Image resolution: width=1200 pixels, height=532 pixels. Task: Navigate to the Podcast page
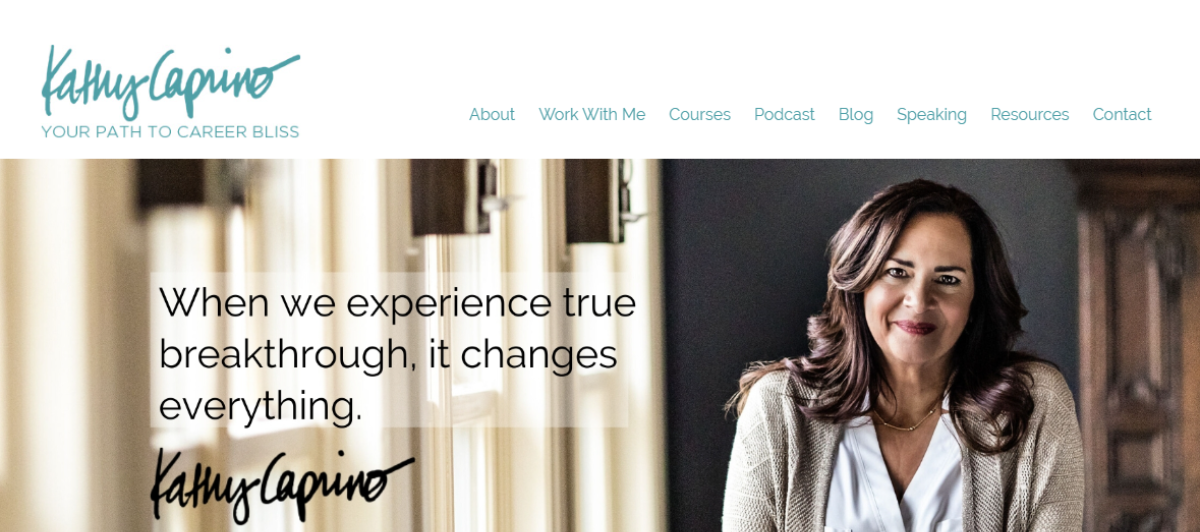click(x=784, y=114)
